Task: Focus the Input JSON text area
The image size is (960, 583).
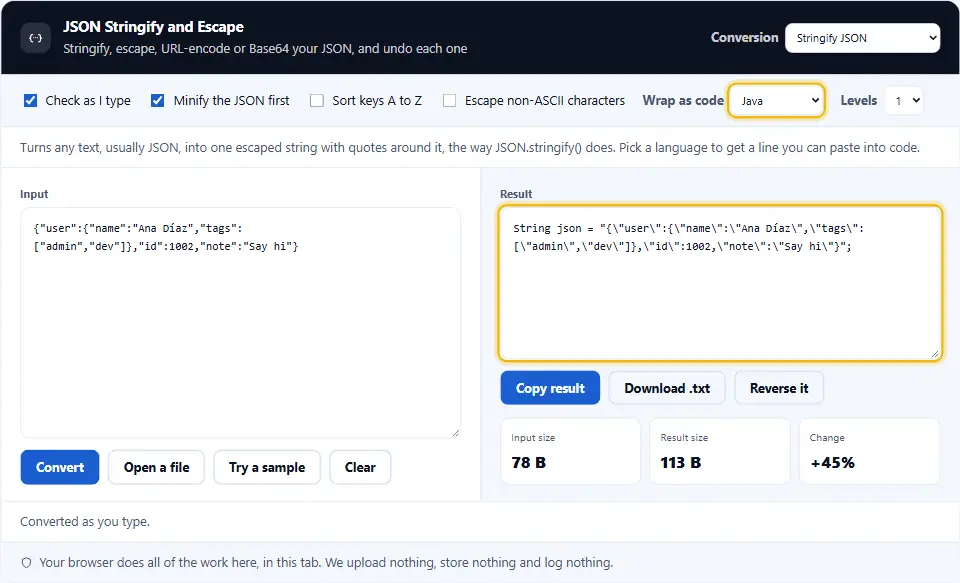Action: pos(241,323)
